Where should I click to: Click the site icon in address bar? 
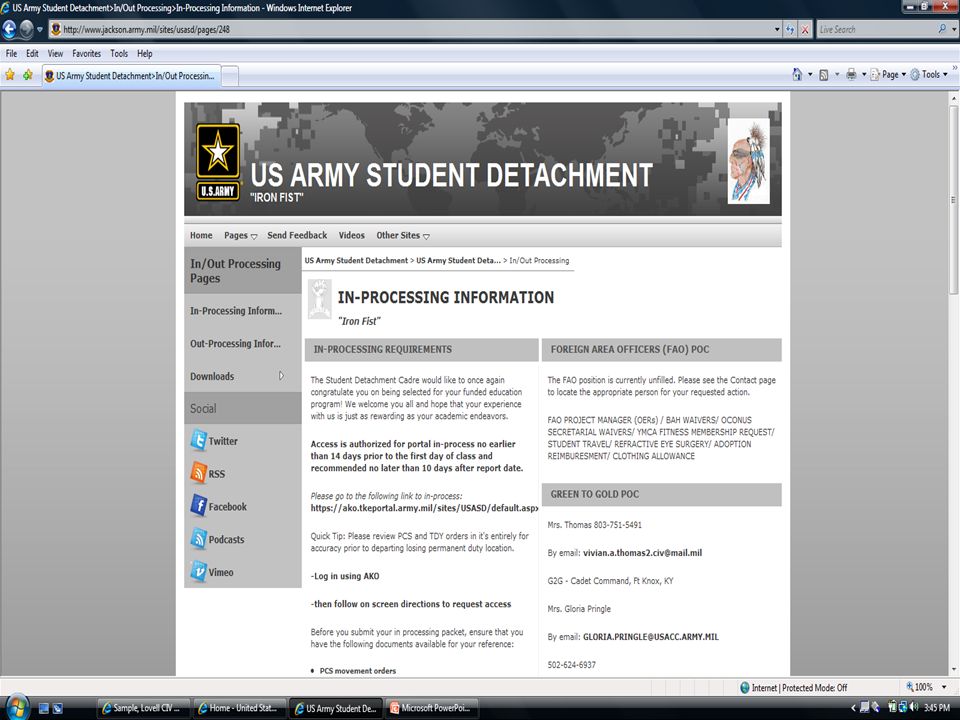[x=56, y=29]
